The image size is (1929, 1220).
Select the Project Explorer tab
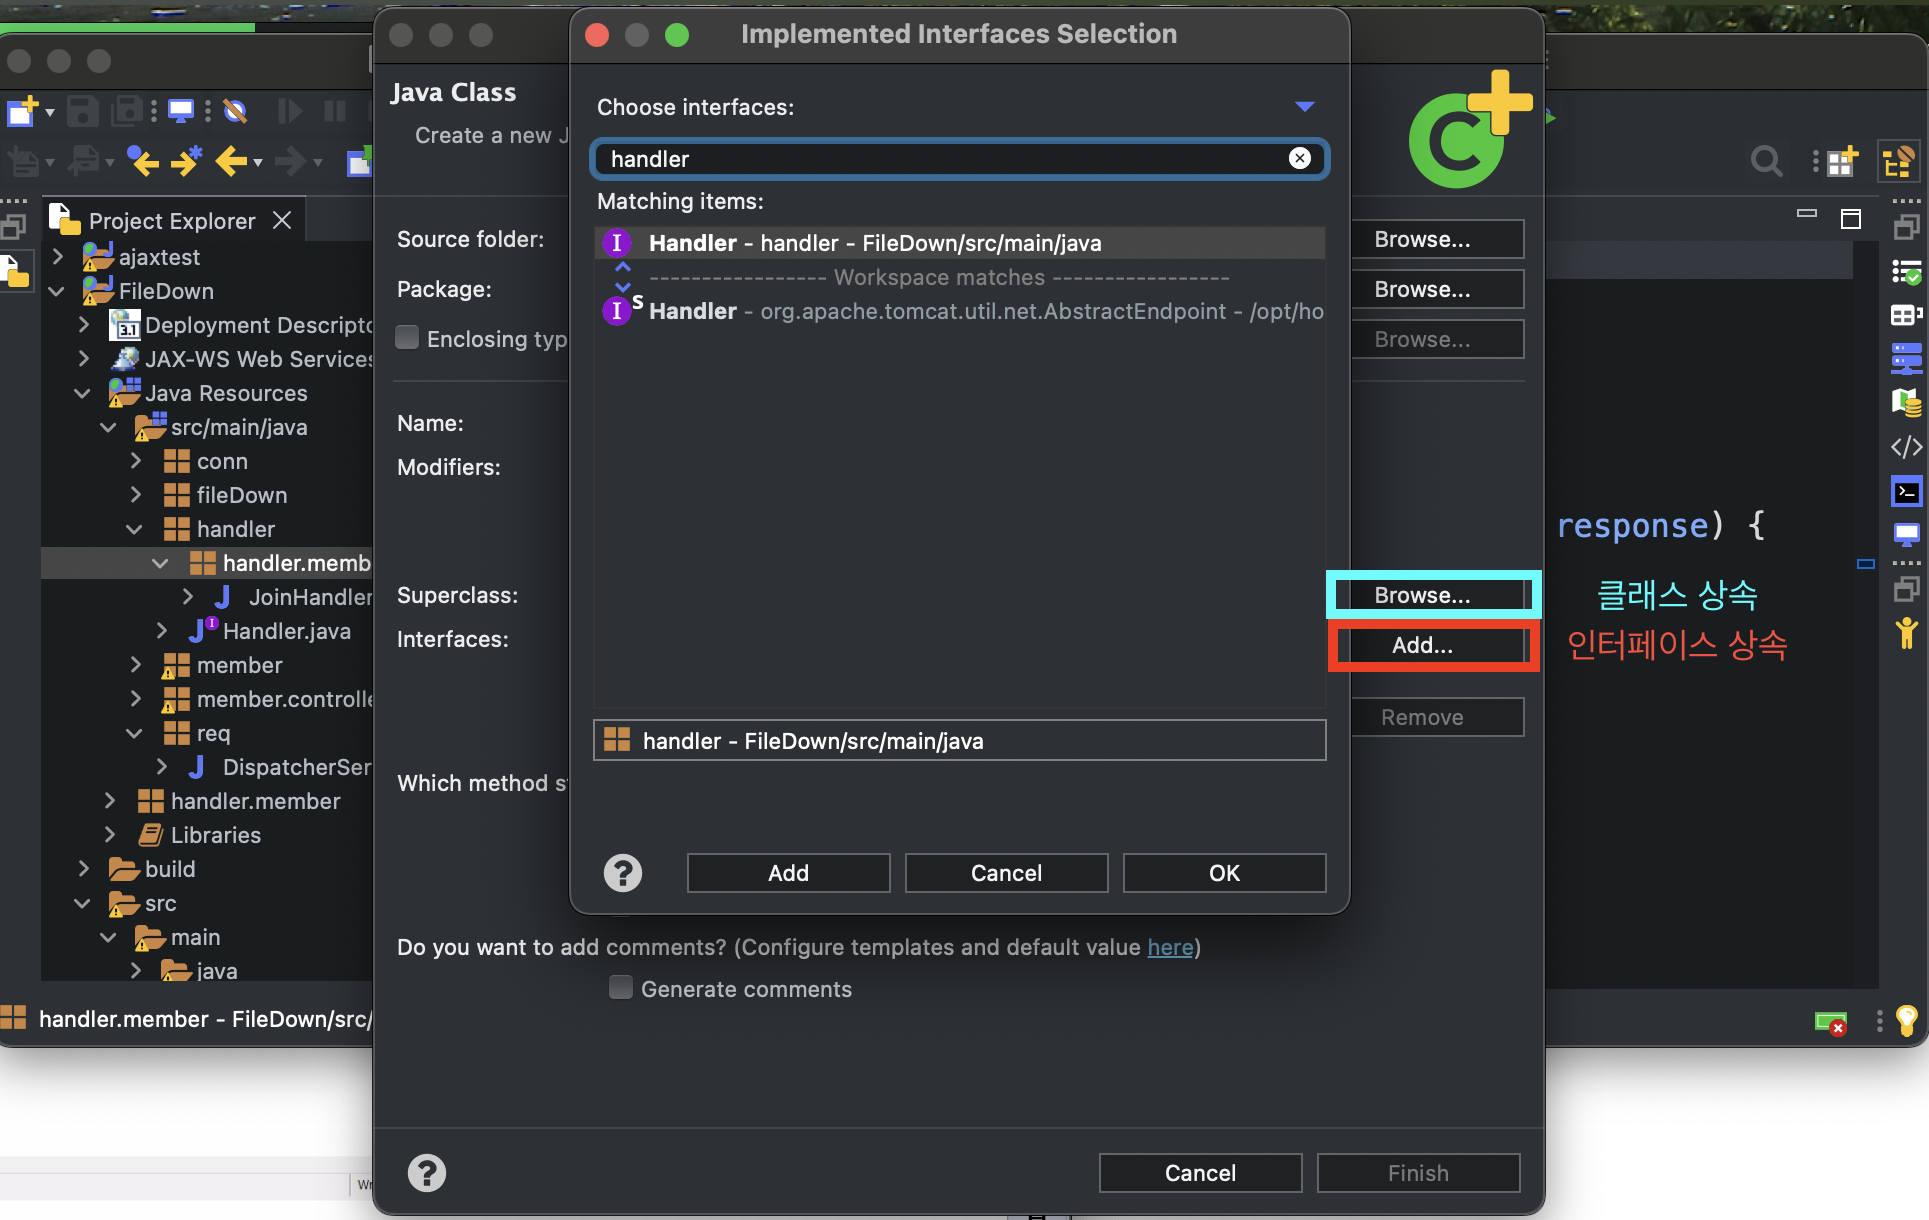click(171, 221)
